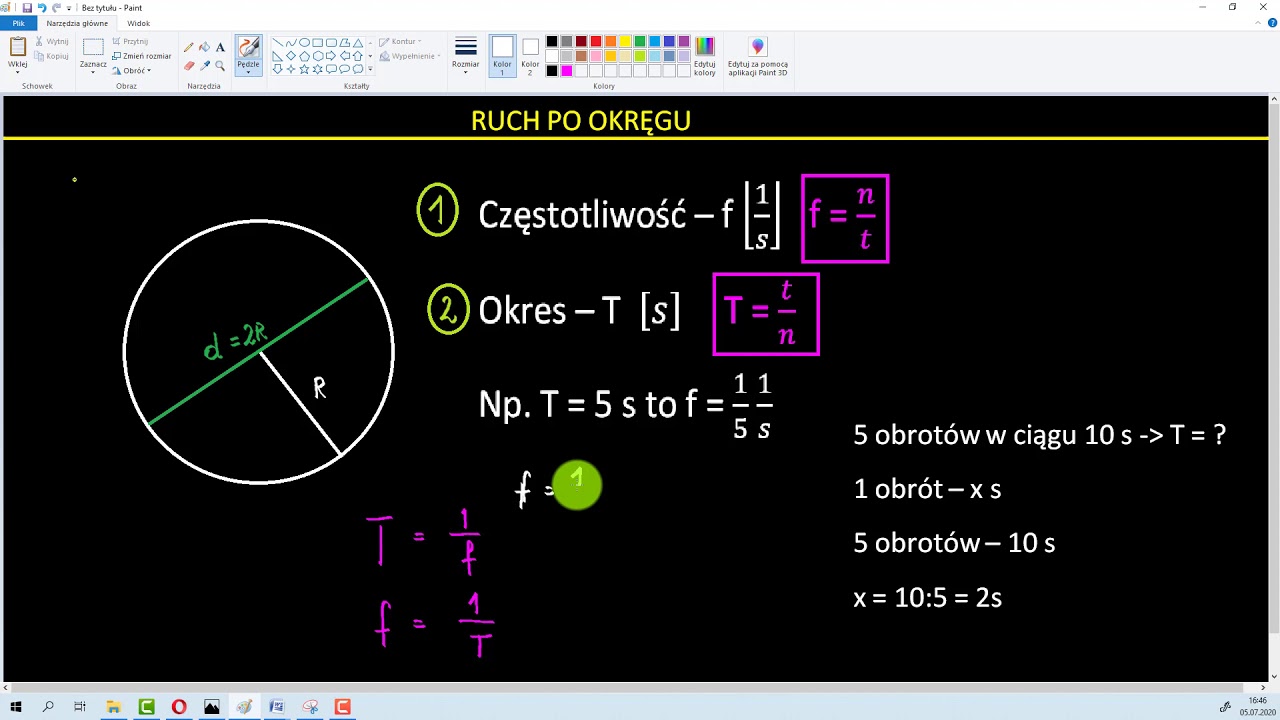Image resolution: width=1280 pixels, height=720 pixels.
Task: Select the Oval shape
Action: (x=304, y=43)
